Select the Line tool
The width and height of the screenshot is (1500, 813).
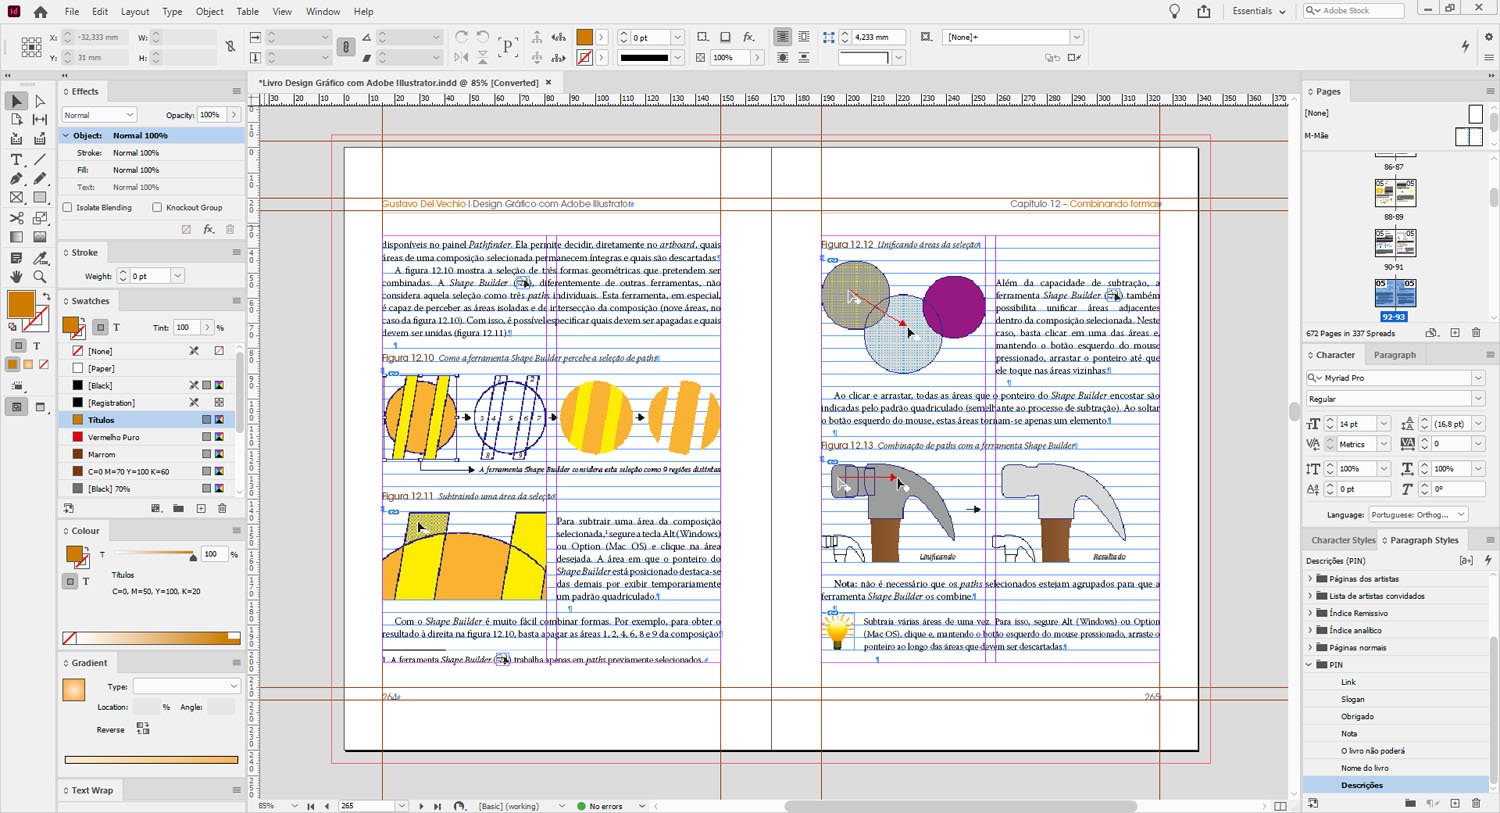click(40, 160)
